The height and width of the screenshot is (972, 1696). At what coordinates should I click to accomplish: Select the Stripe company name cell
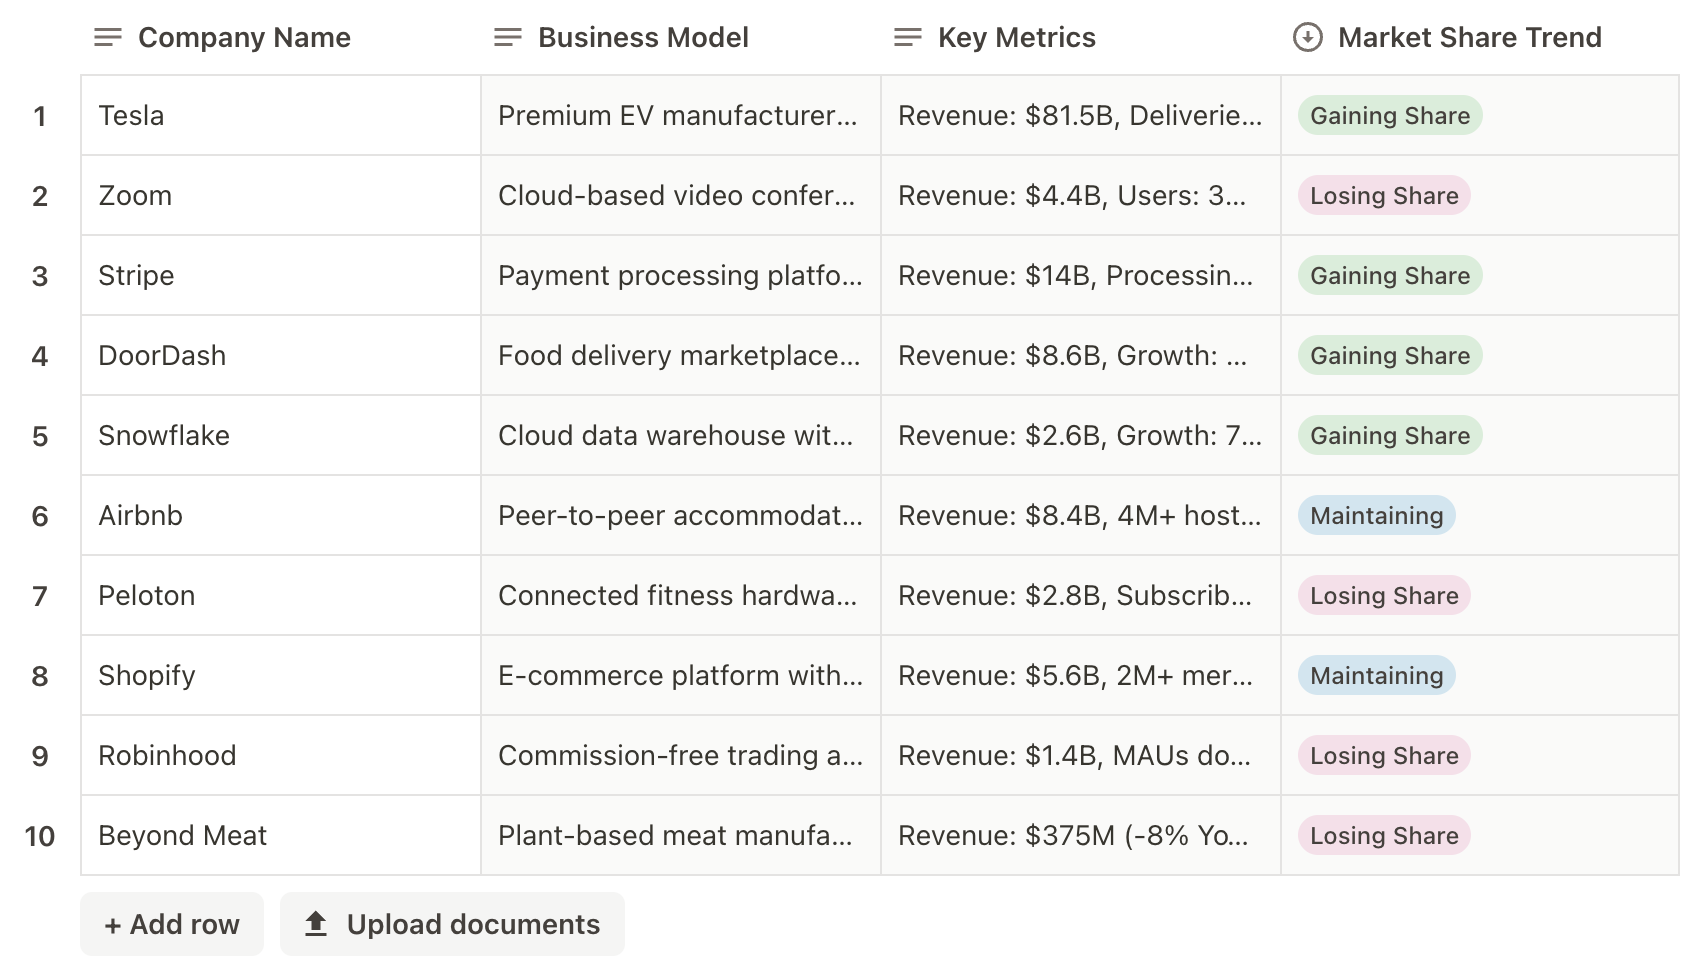point(281,275)
